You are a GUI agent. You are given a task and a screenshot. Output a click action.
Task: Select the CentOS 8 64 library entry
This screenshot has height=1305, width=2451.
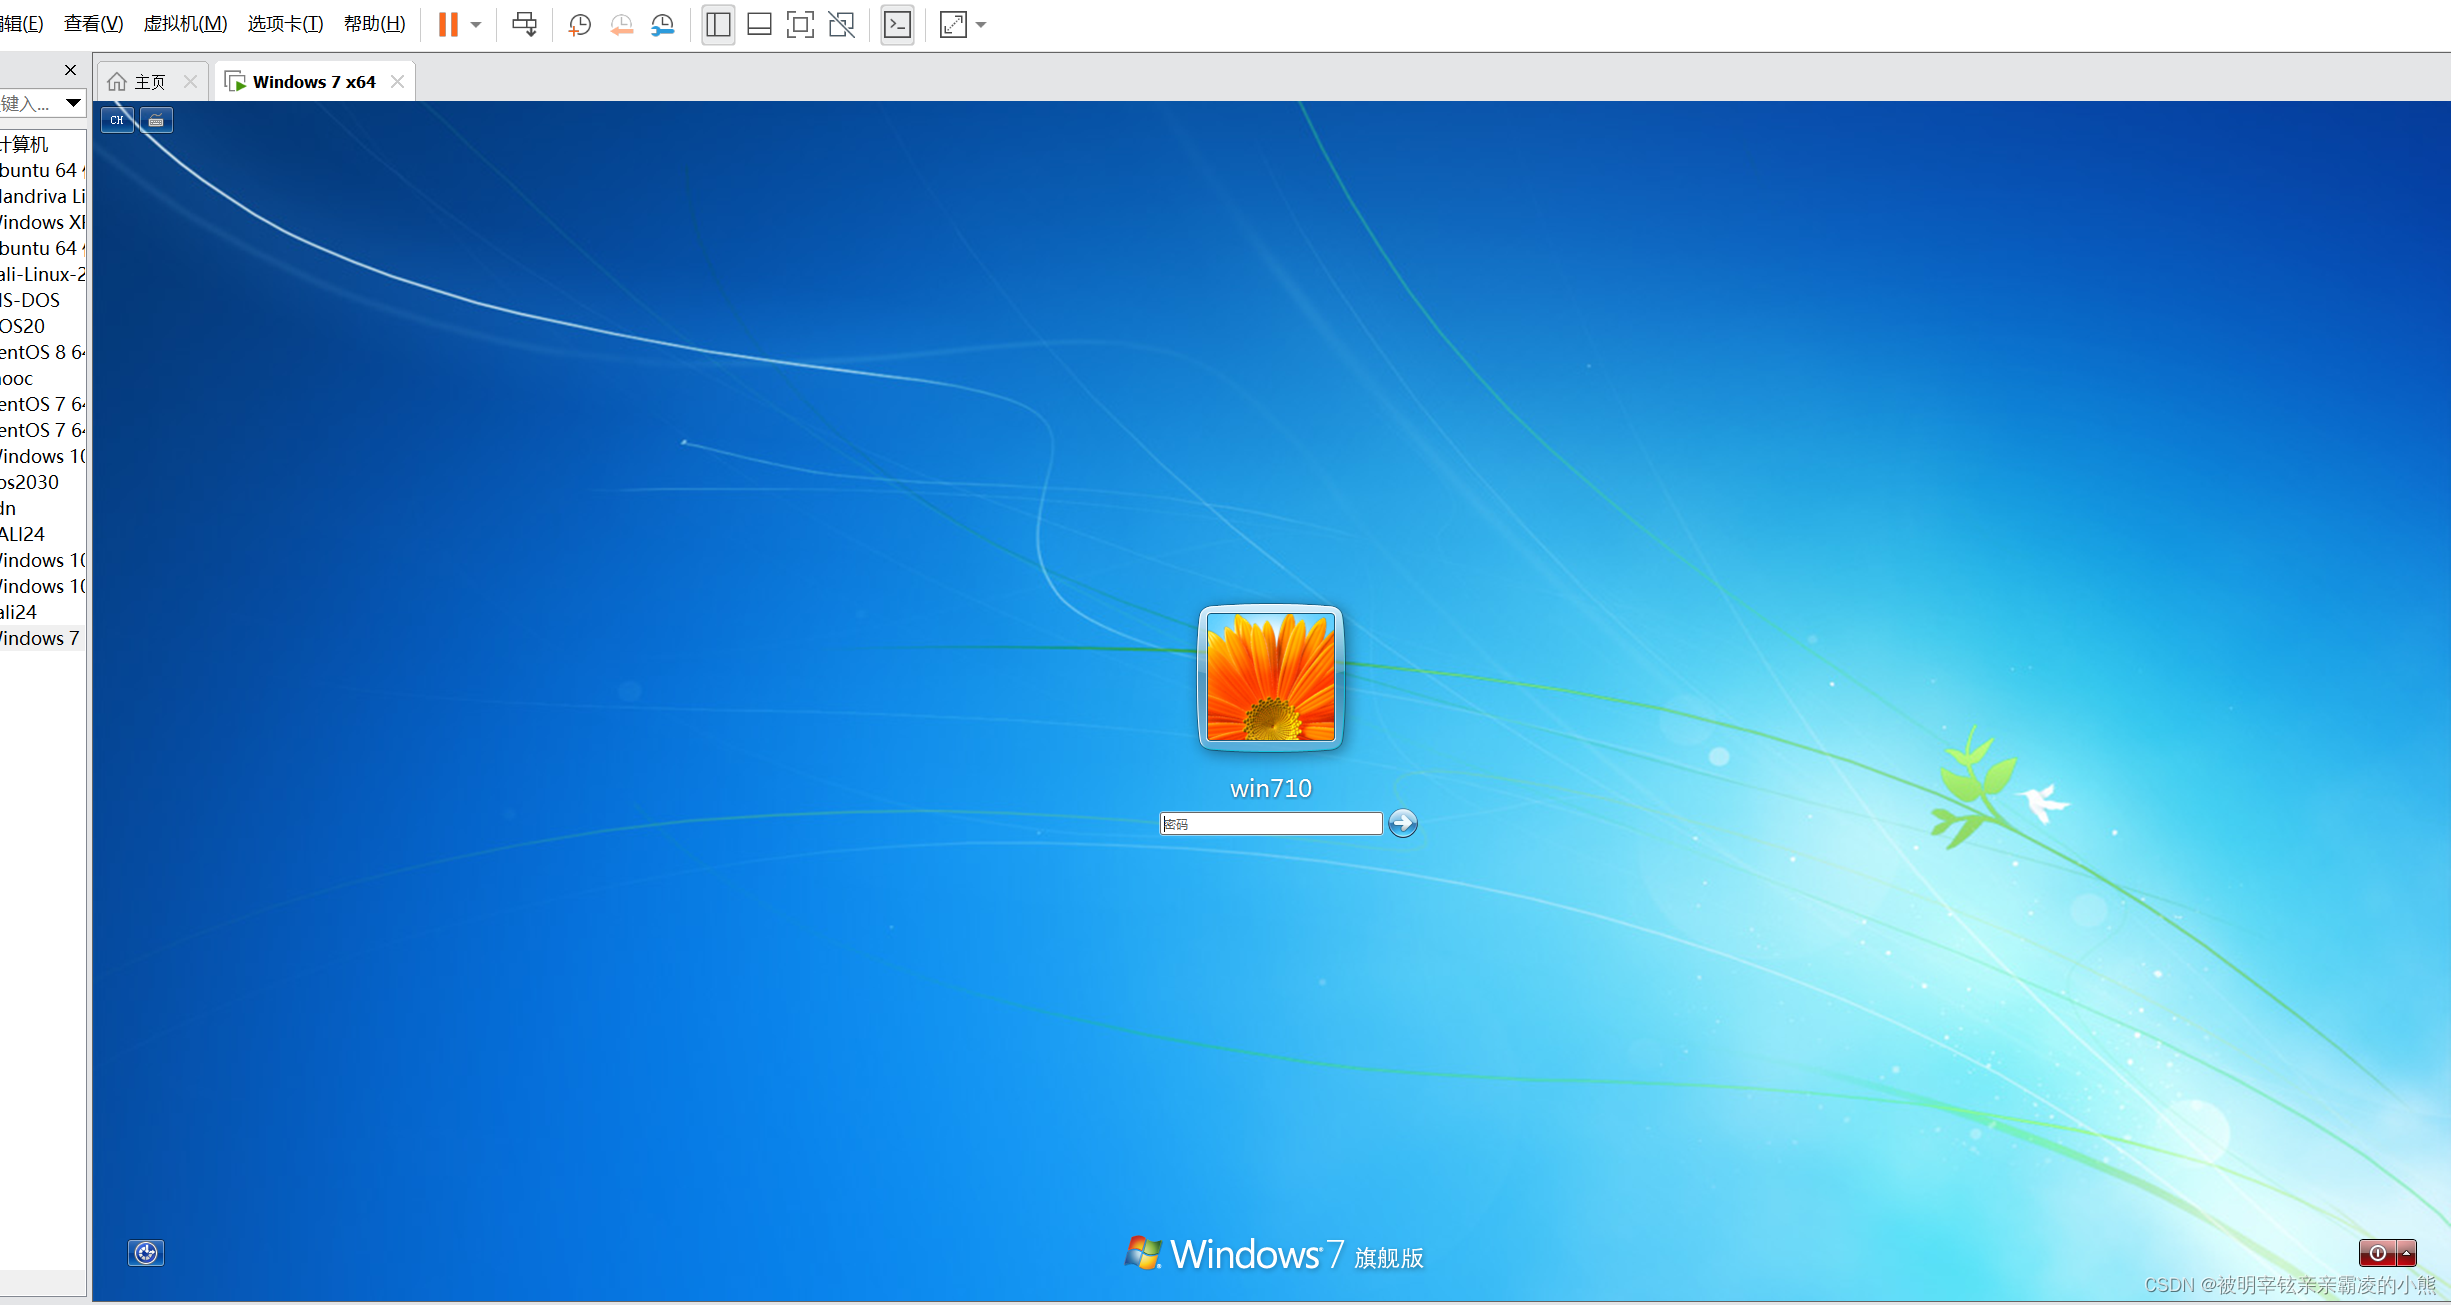point(43,352)
